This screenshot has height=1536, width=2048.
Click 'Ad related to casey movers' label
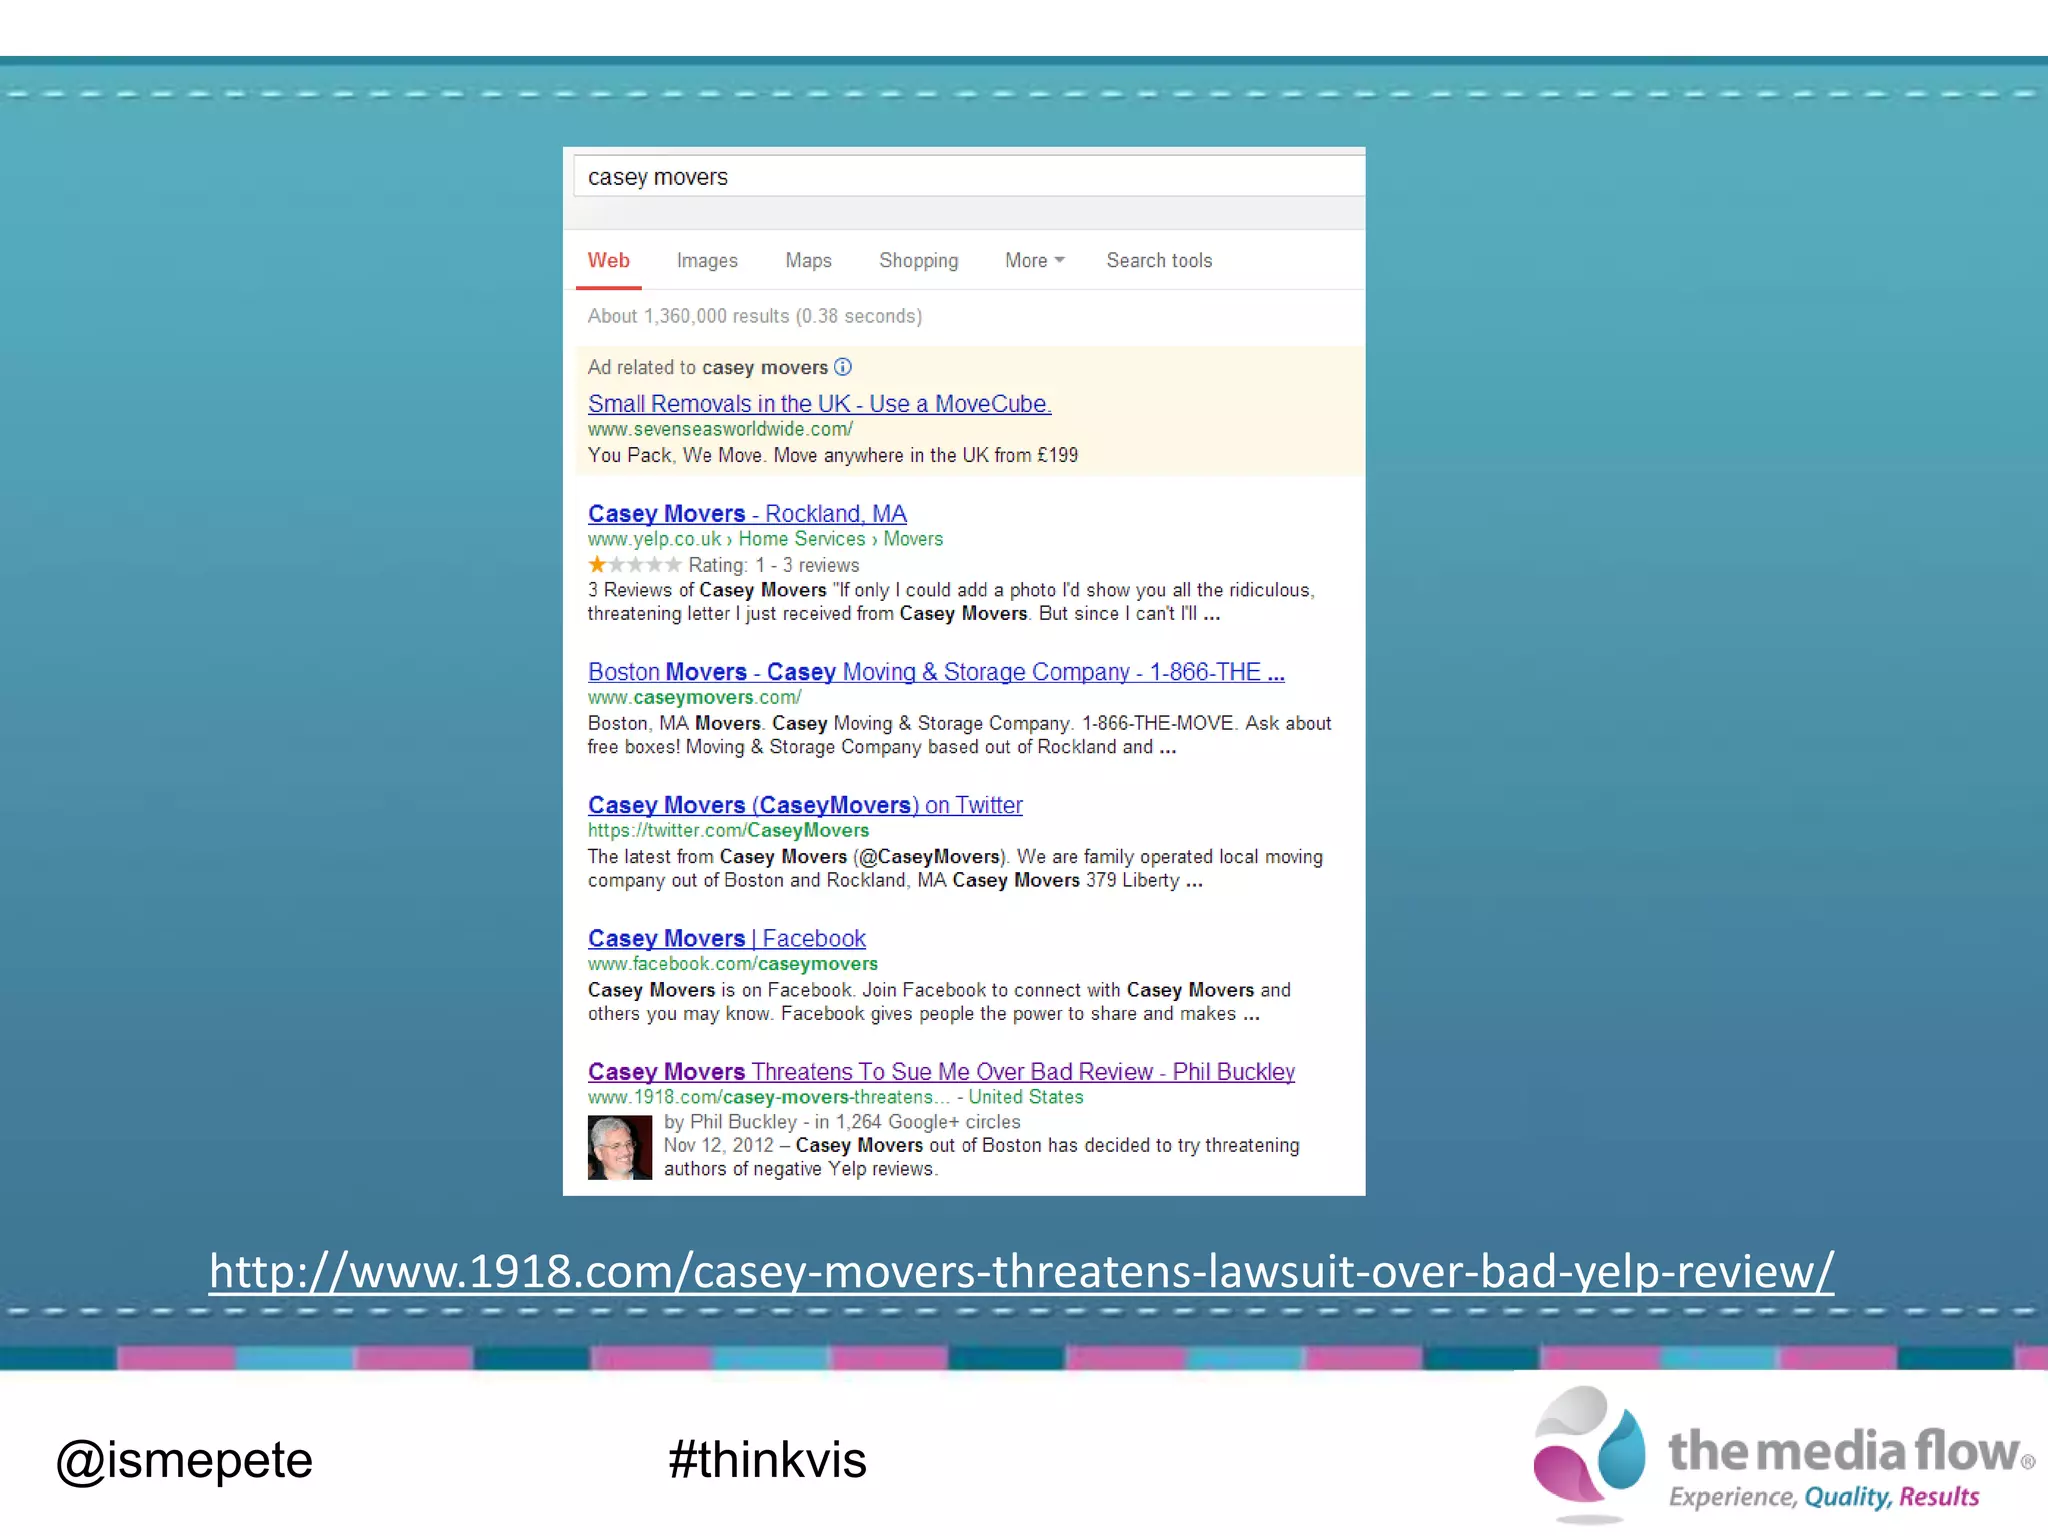(708, 367)
